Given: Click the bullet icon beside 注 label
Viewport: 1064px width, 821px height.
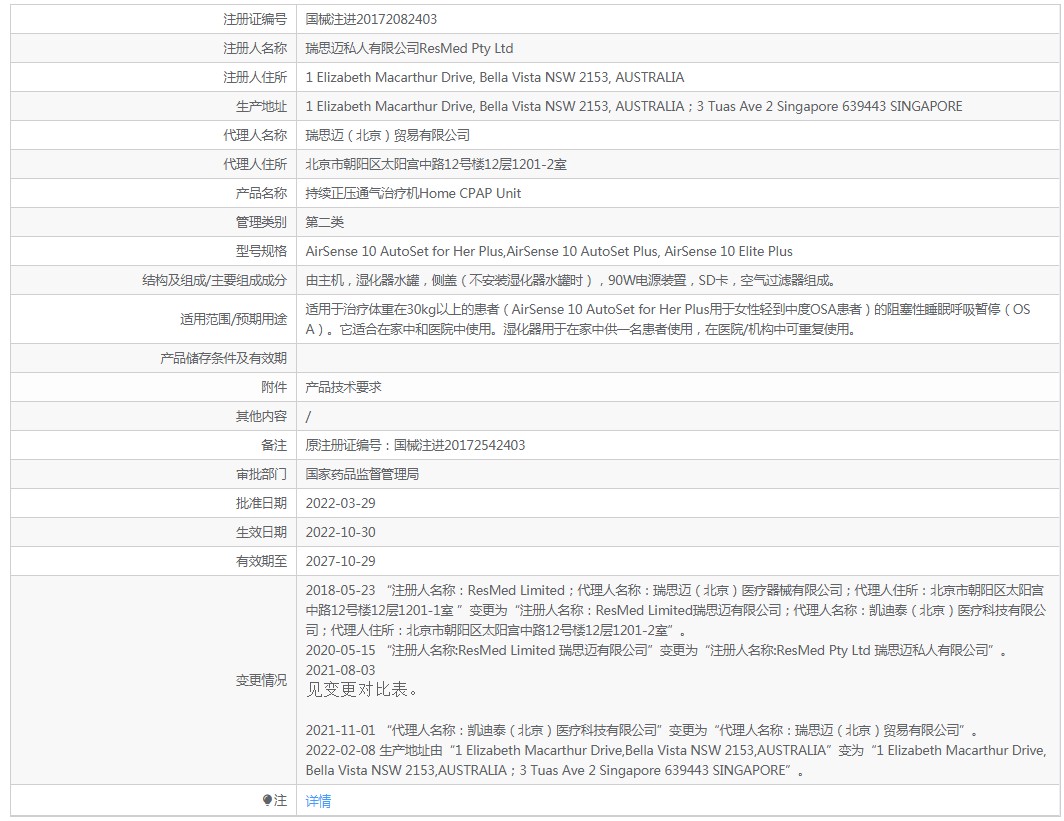Looking at the screenshot, I should [x=267, y=801].
